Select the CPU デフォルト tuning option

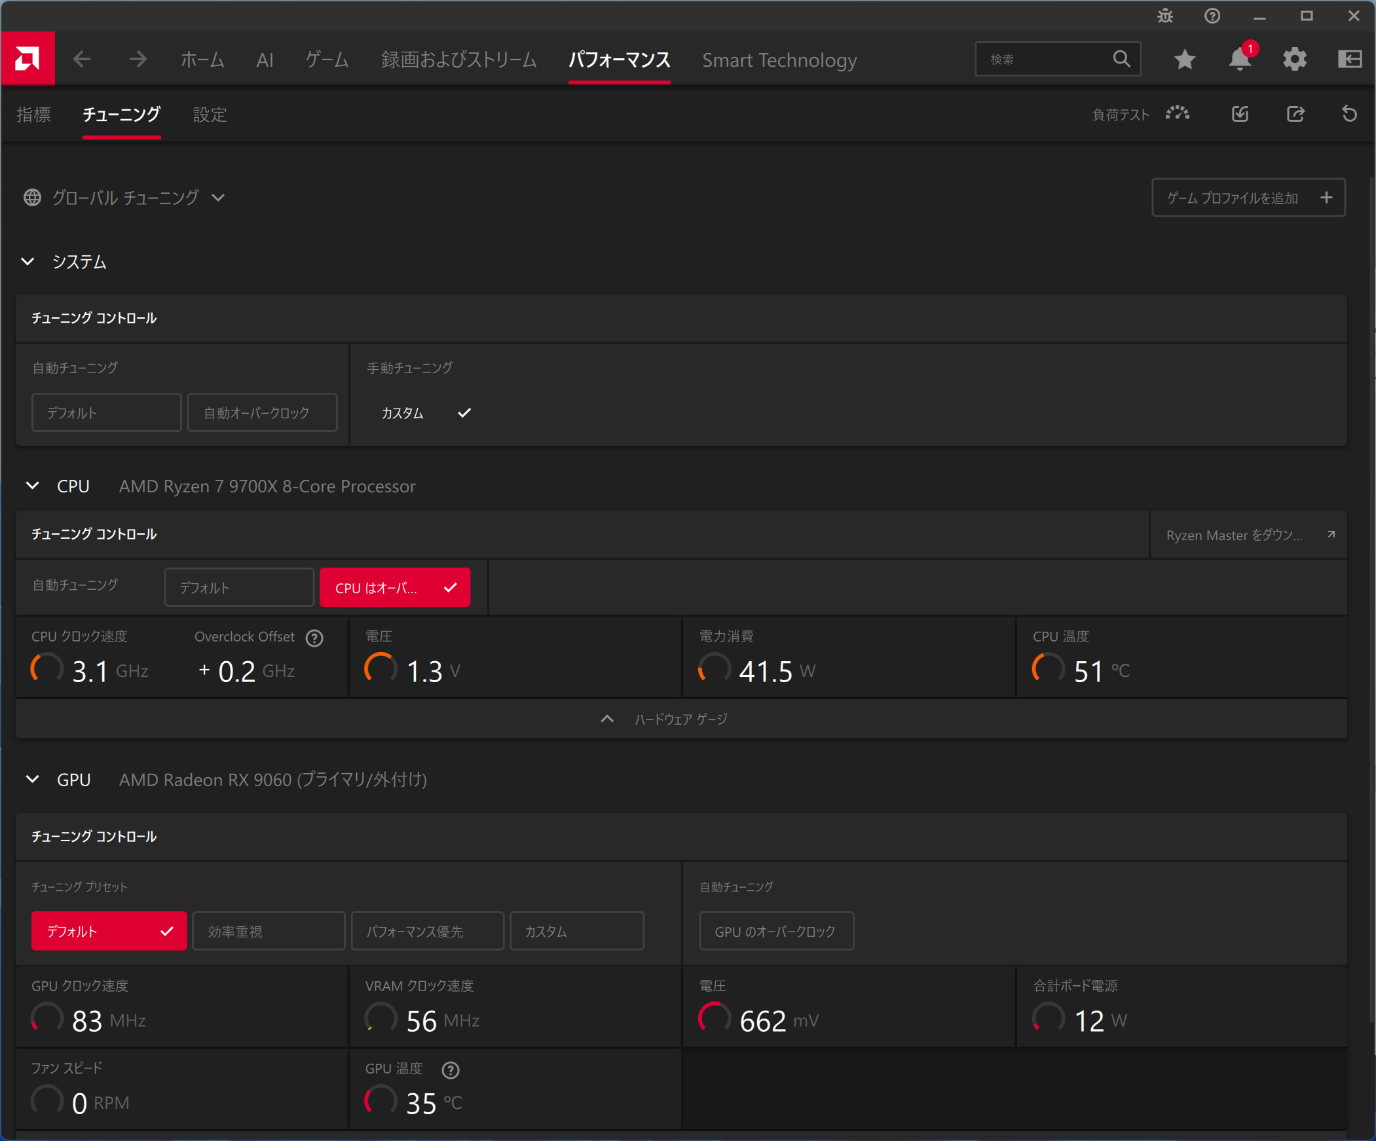pyautogui.click(x=239, y=588)
